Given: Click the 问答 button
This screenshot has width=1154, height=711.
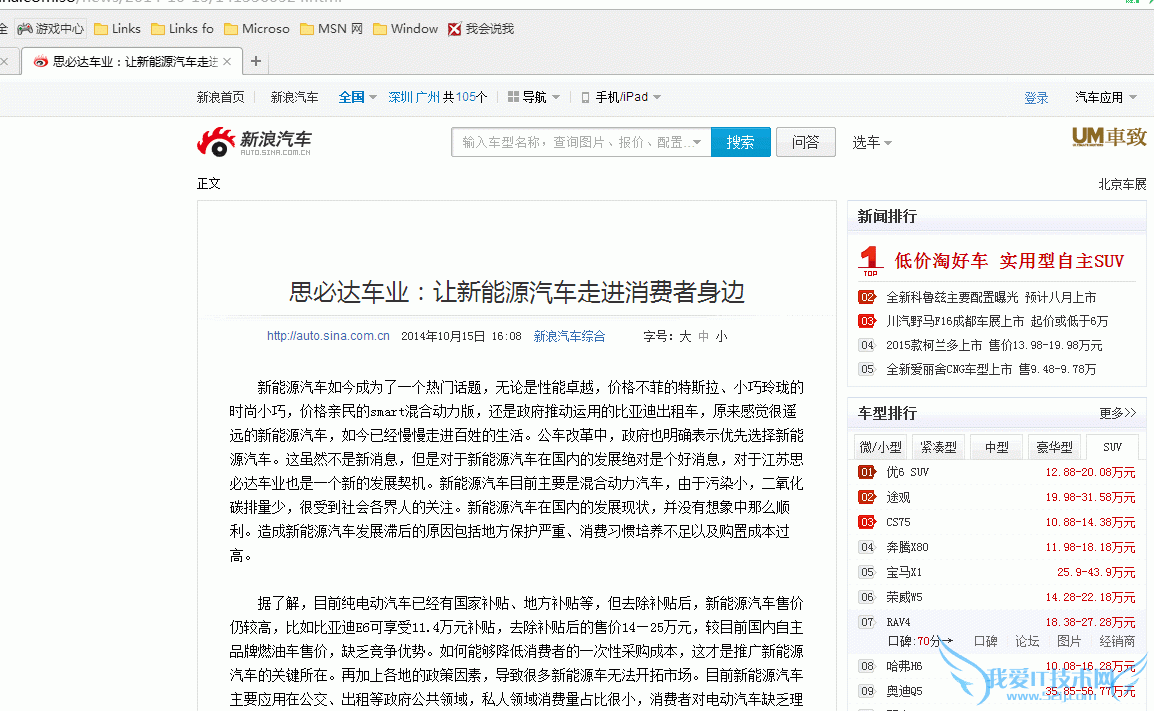Looking at the screenshot, I should coord(805,142).
